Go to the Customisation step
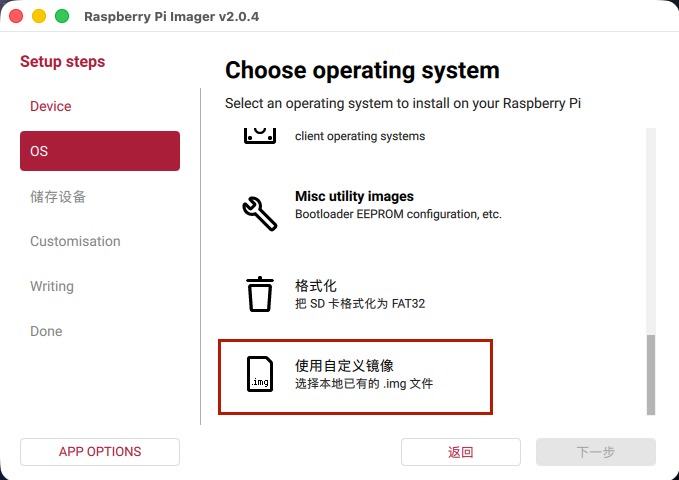 [x=75, y=241]
